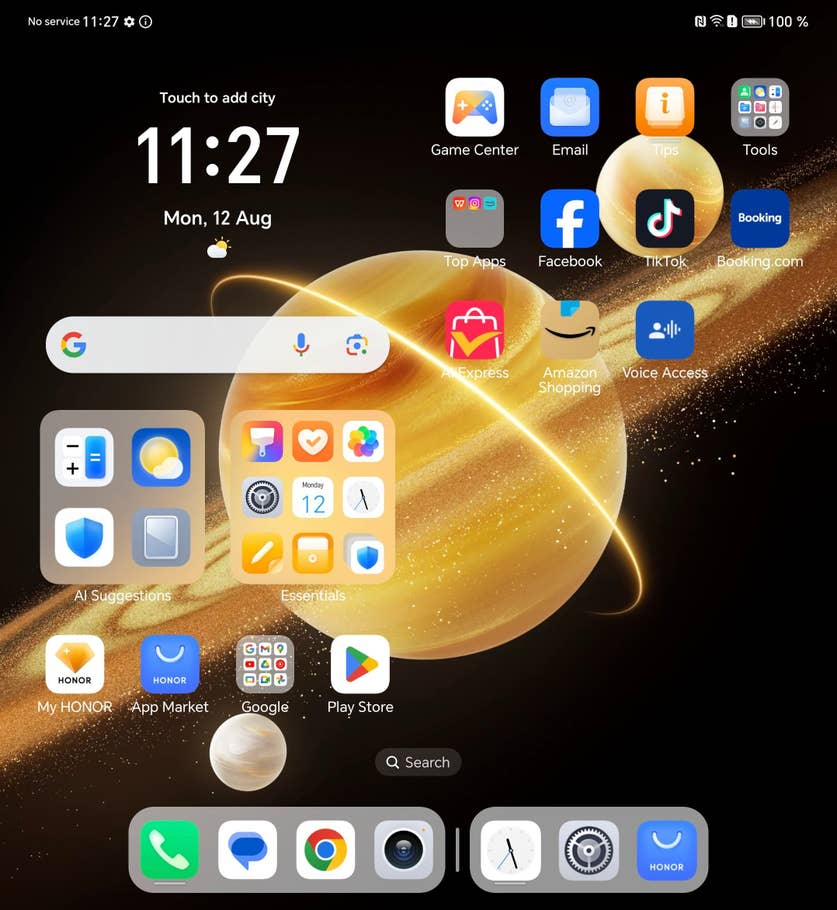Open Google Lens from the search bar

pos(357,344)
